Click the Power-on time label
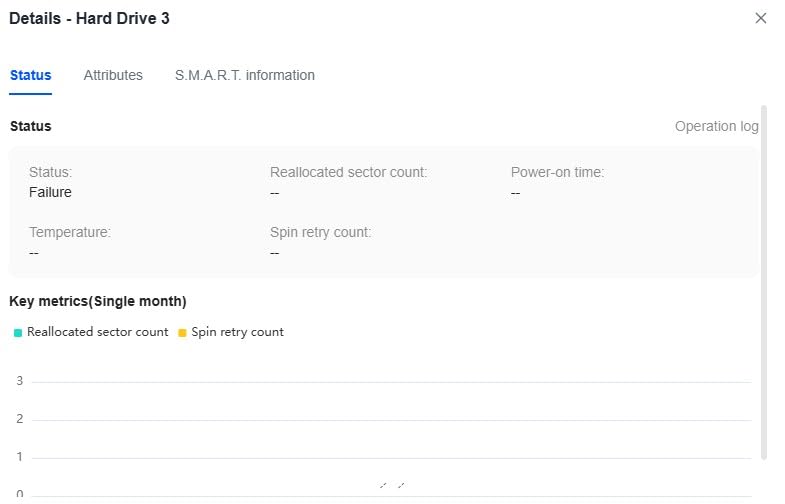 point(557,172)
